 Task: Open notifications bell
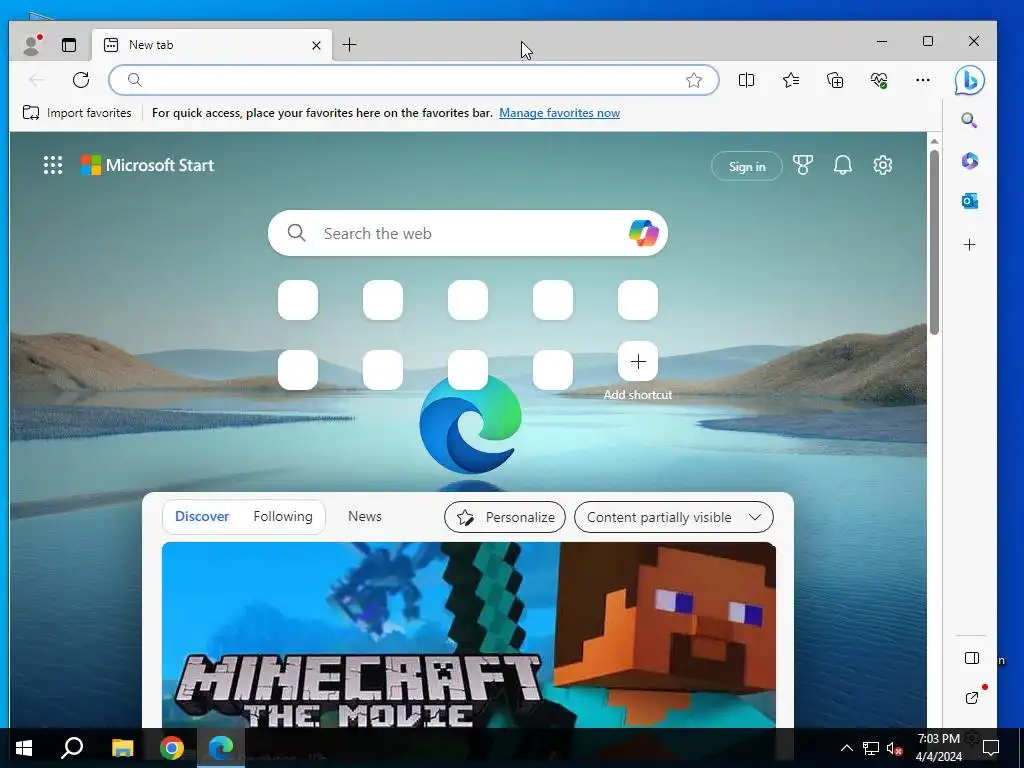(842, 165)
